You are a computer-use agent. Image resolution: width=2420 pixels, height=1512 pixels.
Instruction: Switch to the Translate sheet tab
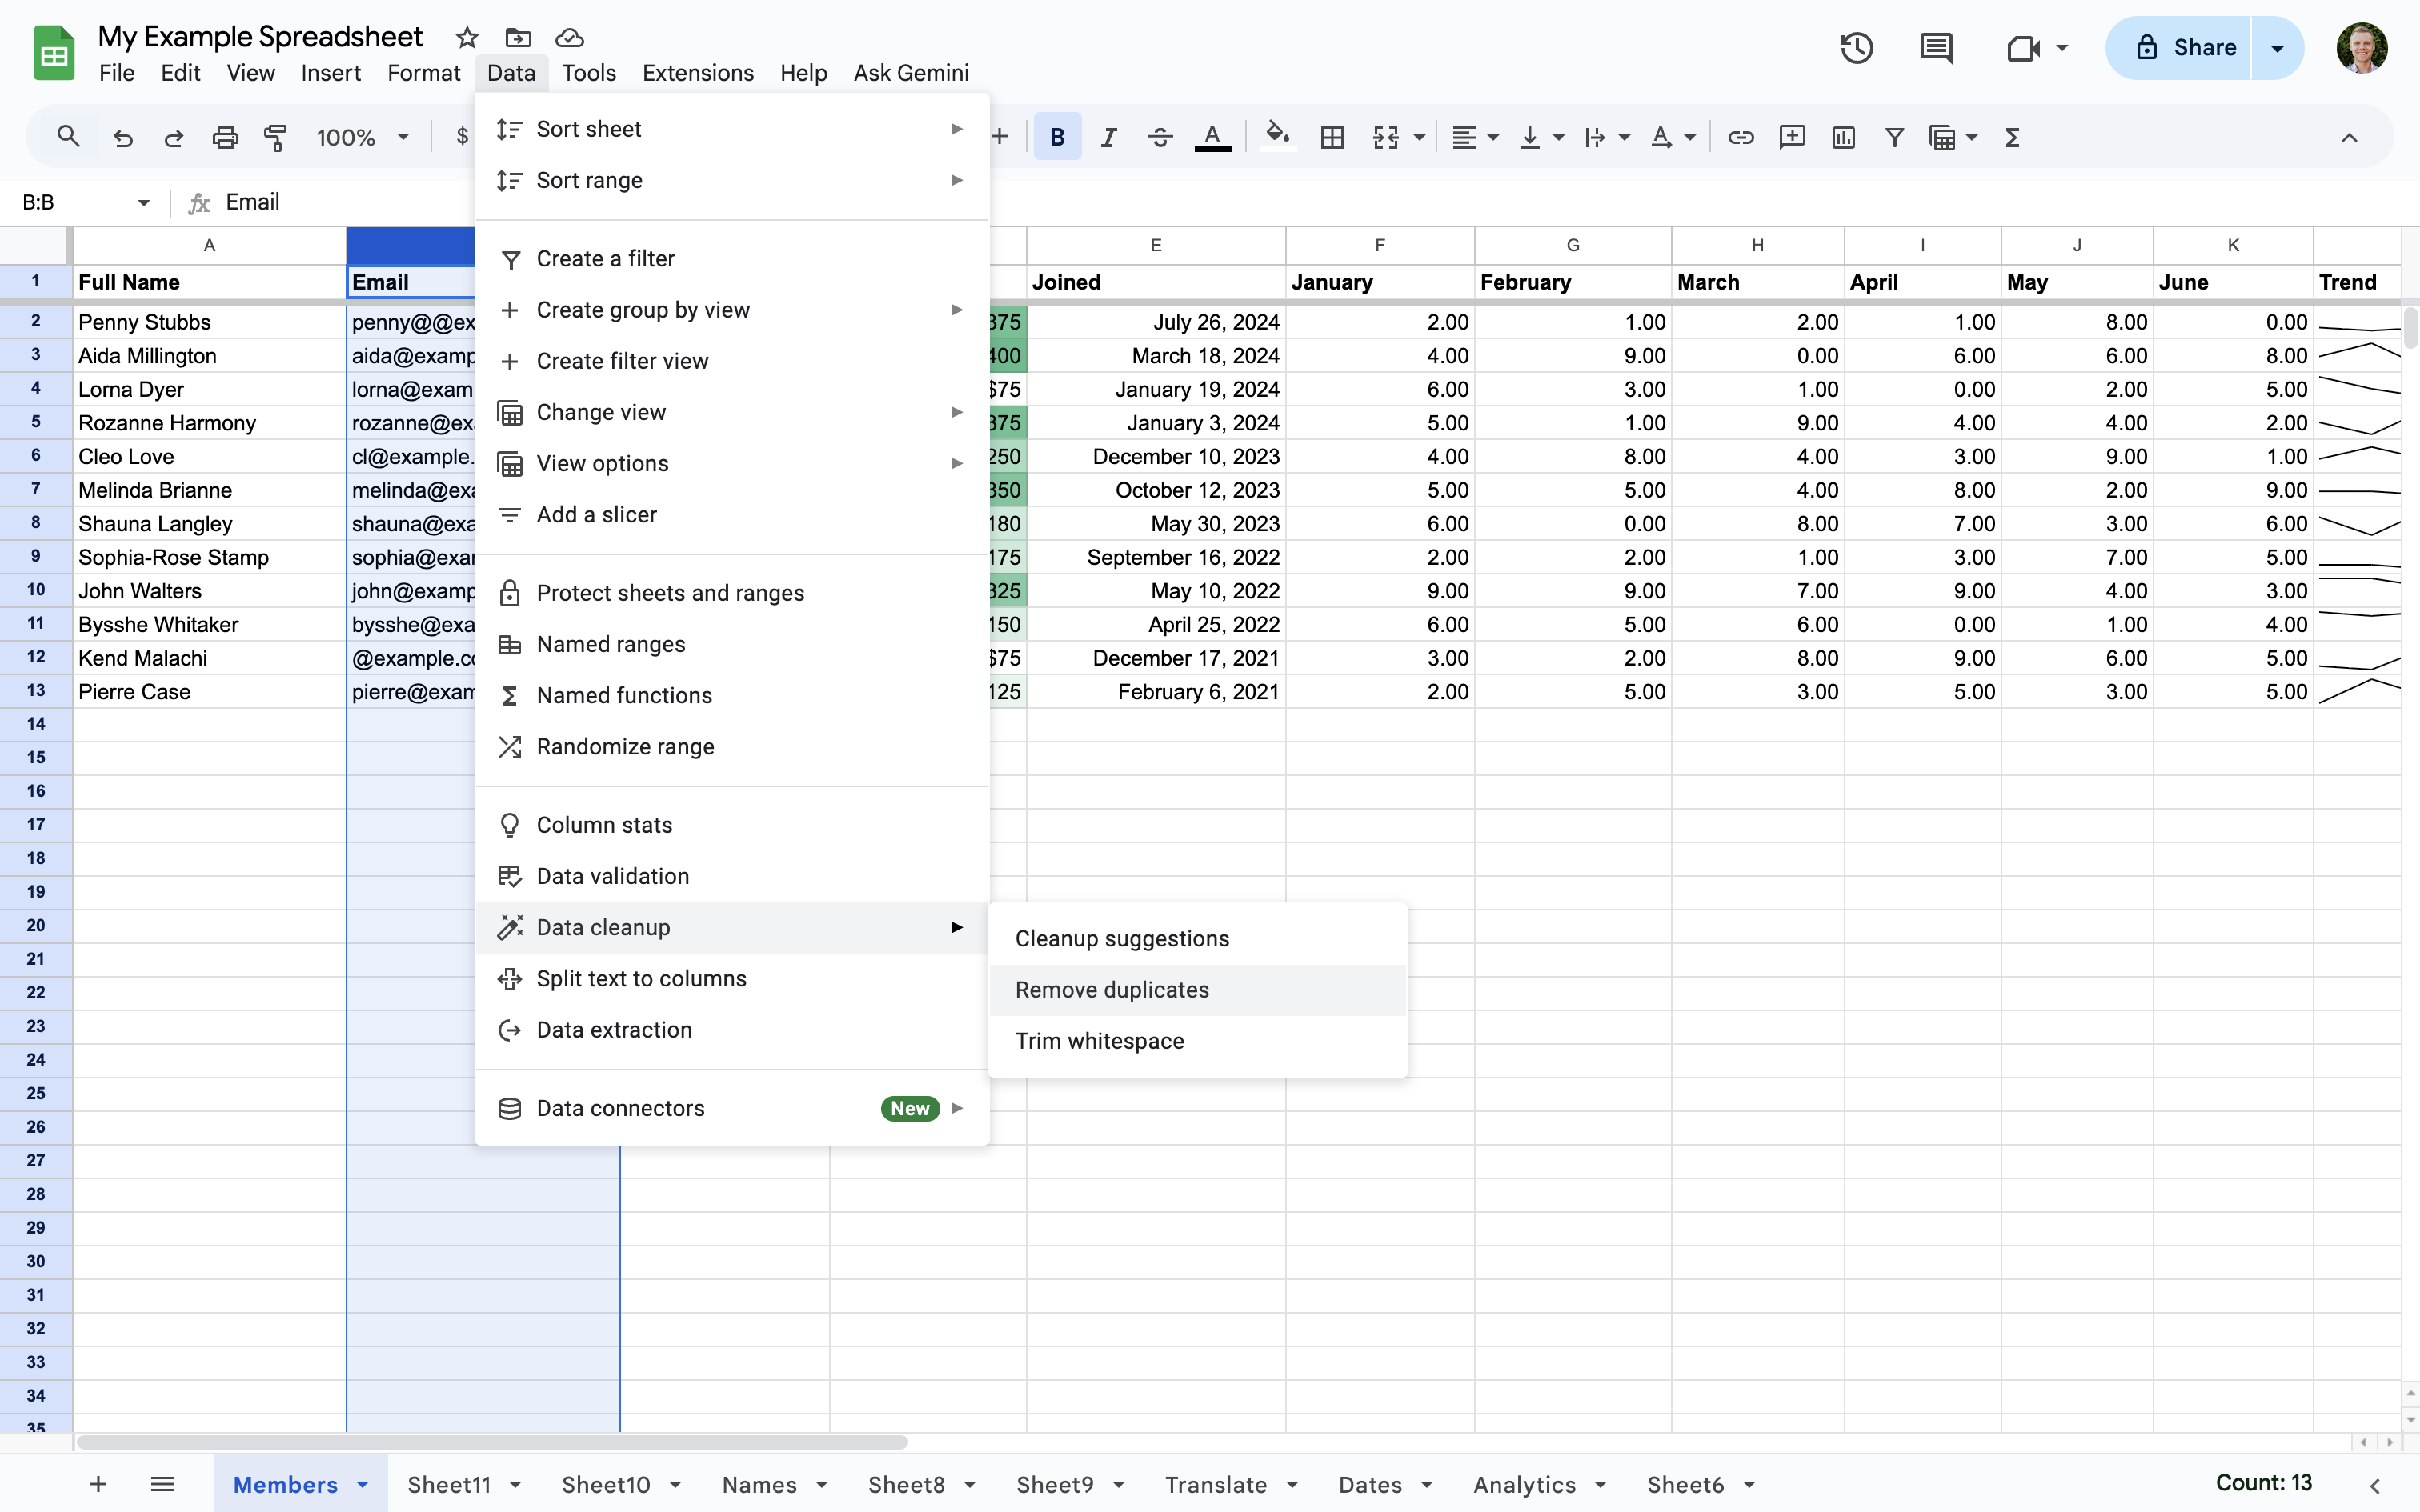[x=1216, y=1485]
